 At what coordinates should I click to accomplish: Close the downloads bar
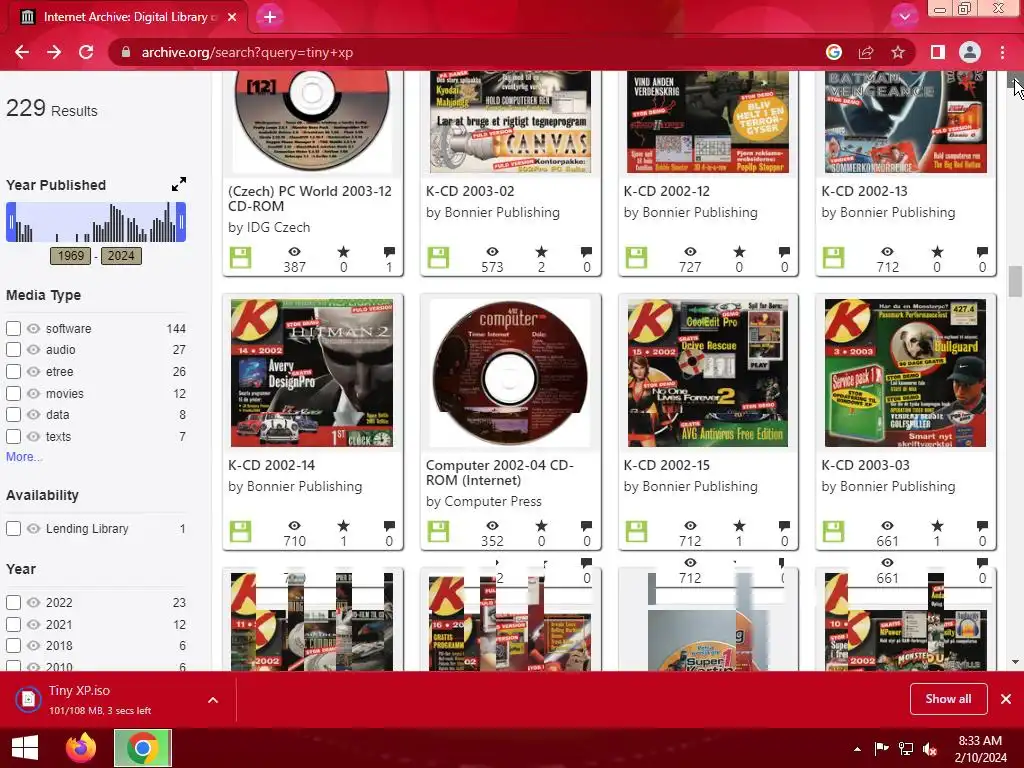(x=1006, y=699)
